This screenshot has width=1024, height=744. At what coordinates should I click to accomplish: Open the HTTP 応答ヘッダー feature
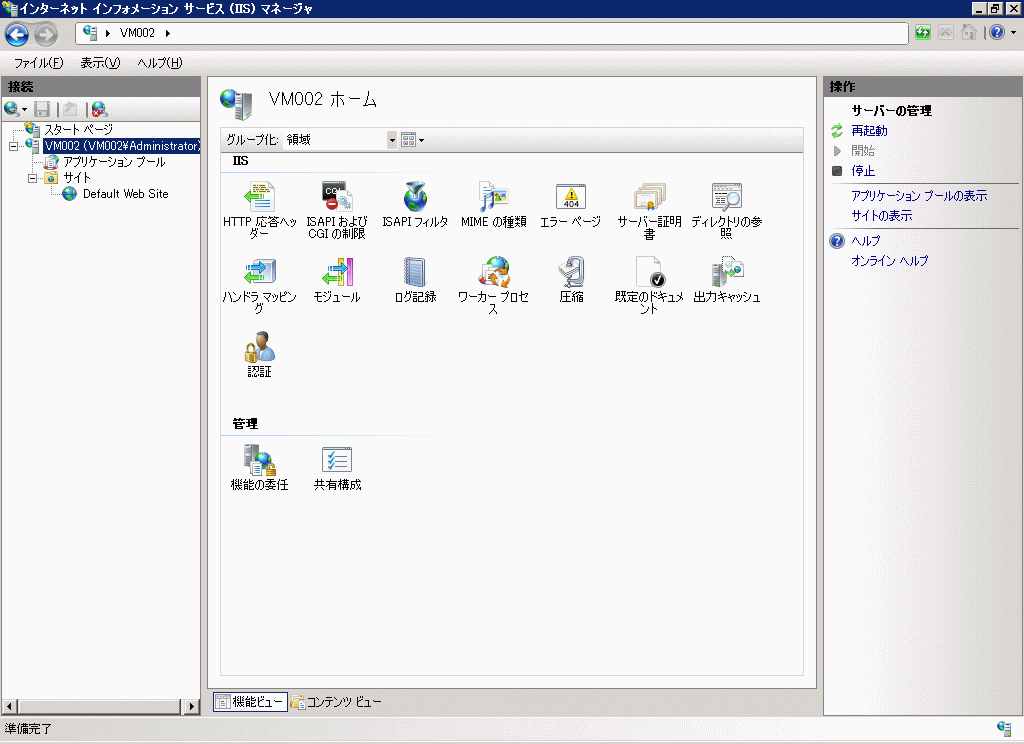[259, 210]
